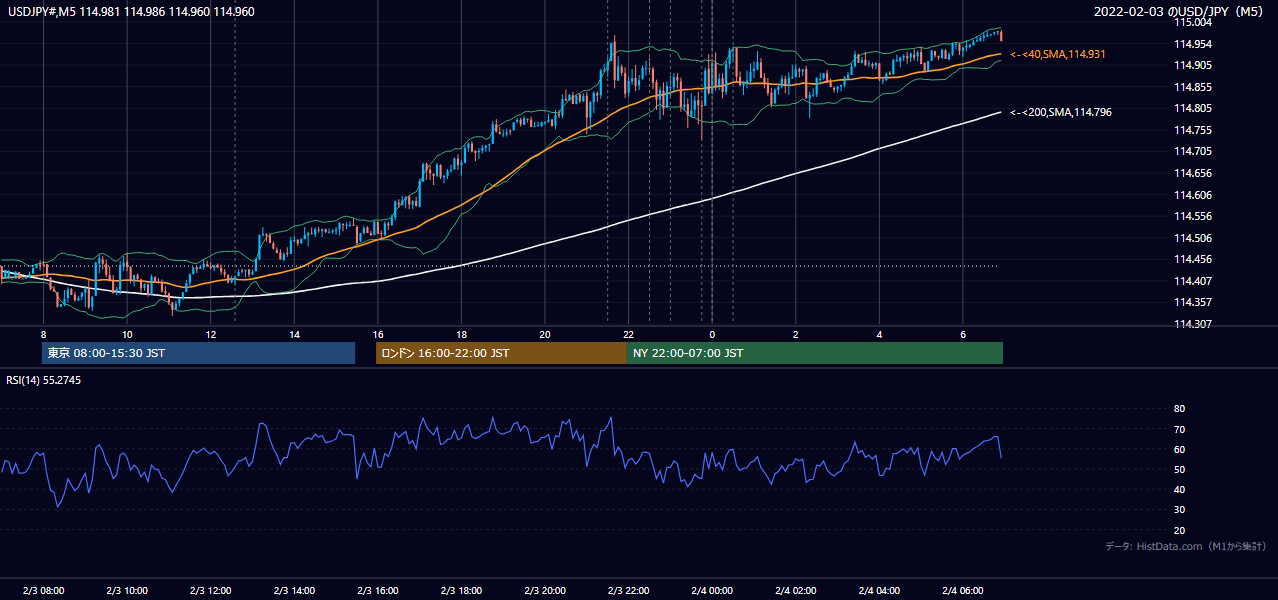Click hour label 14 under price chart
Screen dimensions: 1278x600
(x=294, y=334)
